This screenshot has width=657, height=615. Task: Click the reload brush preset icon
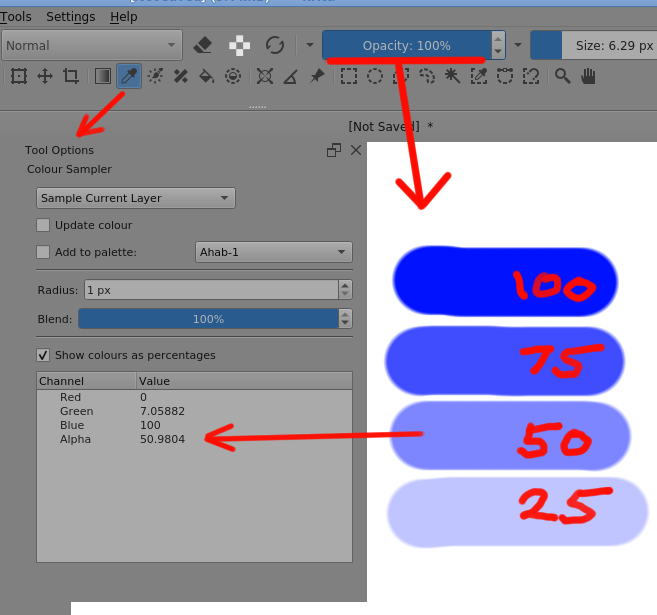pos(275,45)
